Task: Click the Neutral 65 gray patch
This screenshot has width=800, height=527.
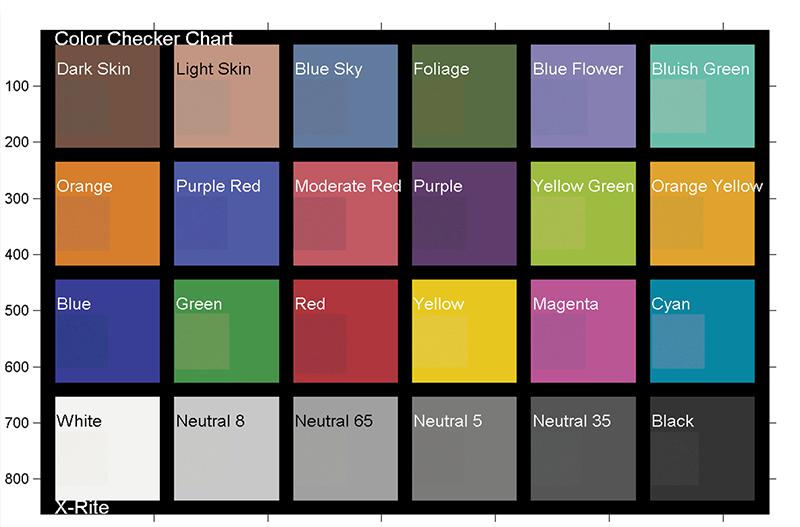Action: [x=345, y=448]
